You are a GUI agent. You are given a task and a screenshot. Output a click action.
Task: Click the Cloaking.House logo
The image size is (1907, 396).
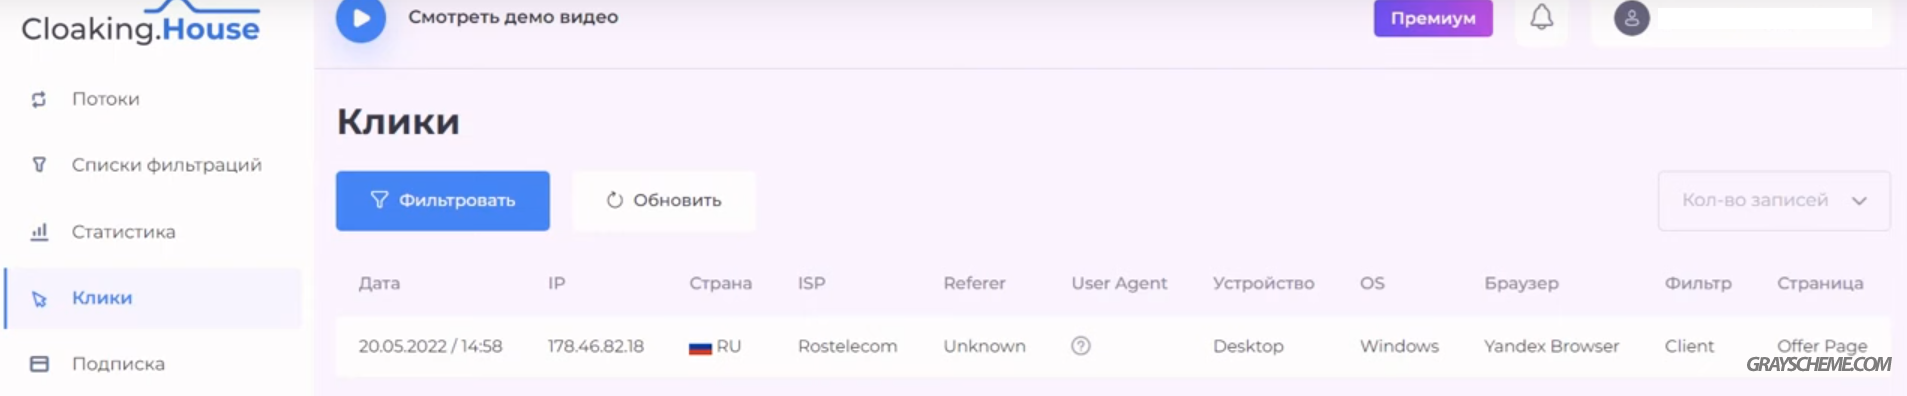[x=140, y=24]
